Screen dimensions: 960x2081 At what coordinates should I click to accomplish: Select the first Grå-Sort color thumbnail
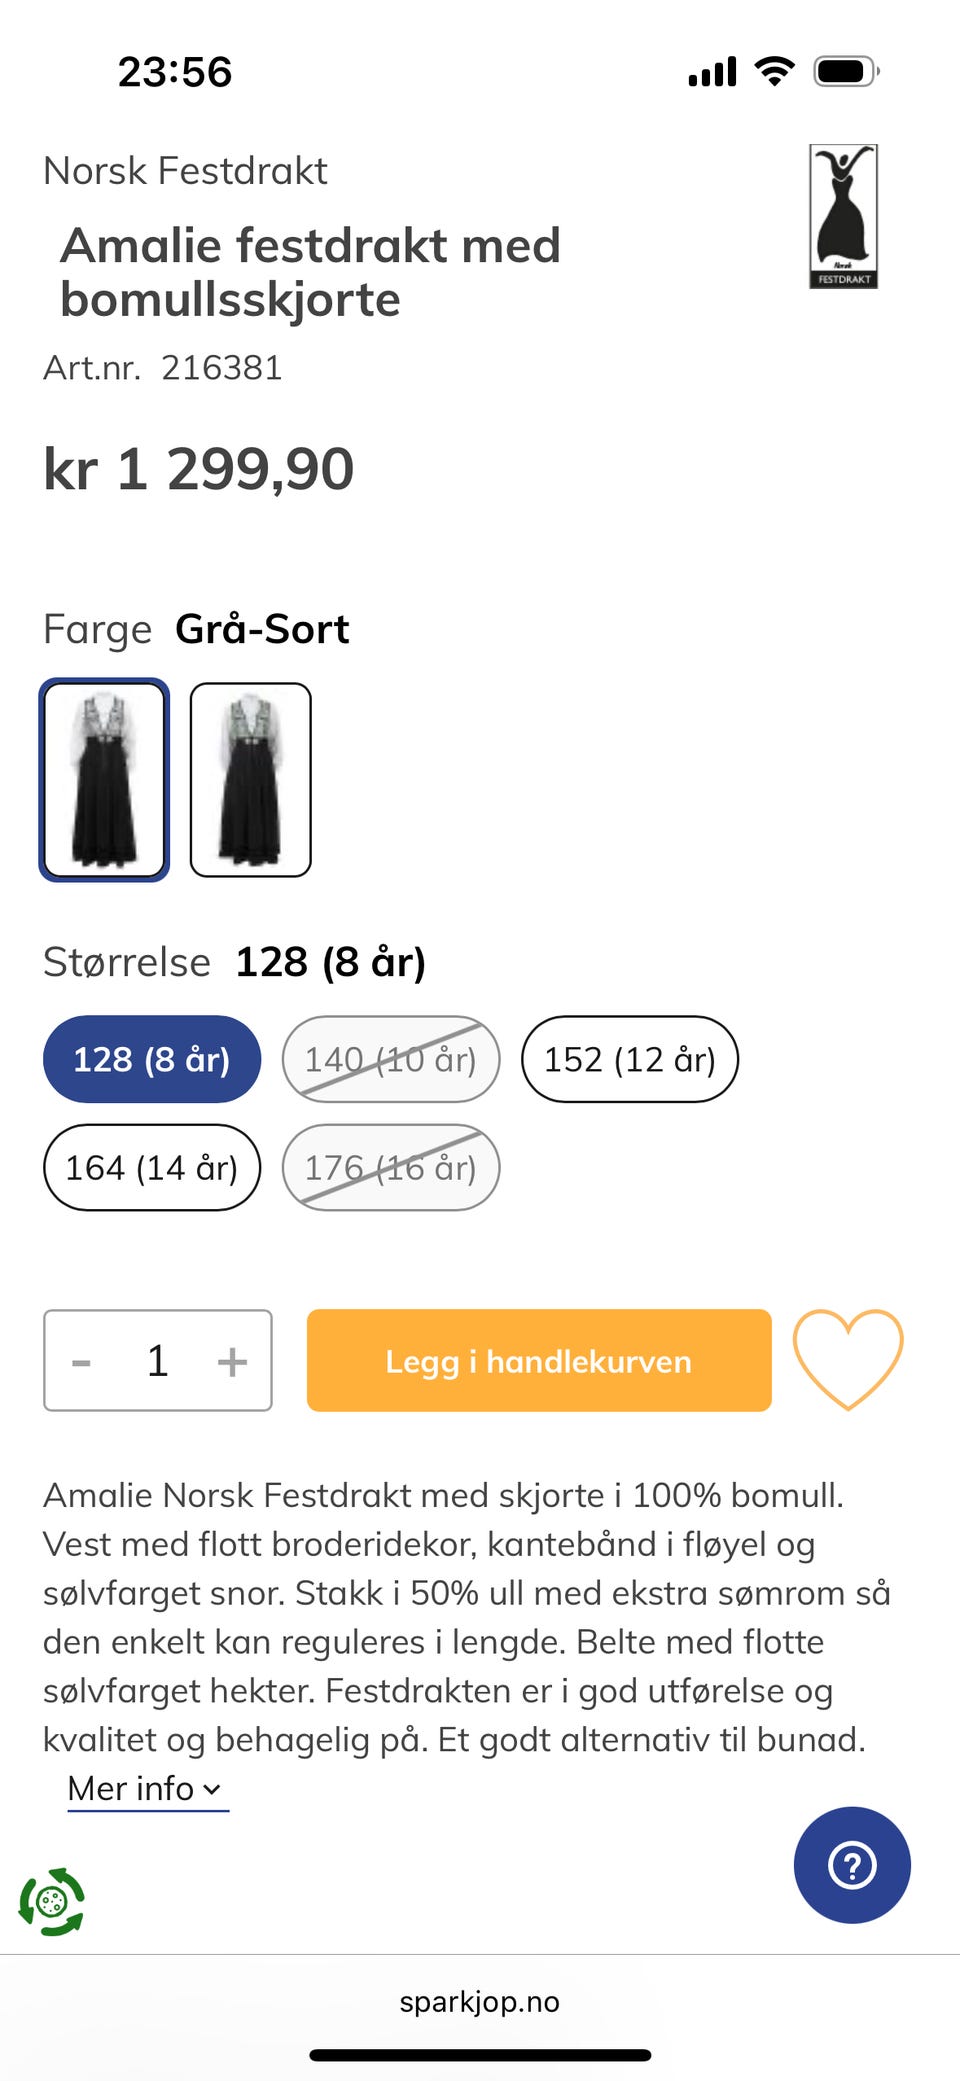point(104,780)
